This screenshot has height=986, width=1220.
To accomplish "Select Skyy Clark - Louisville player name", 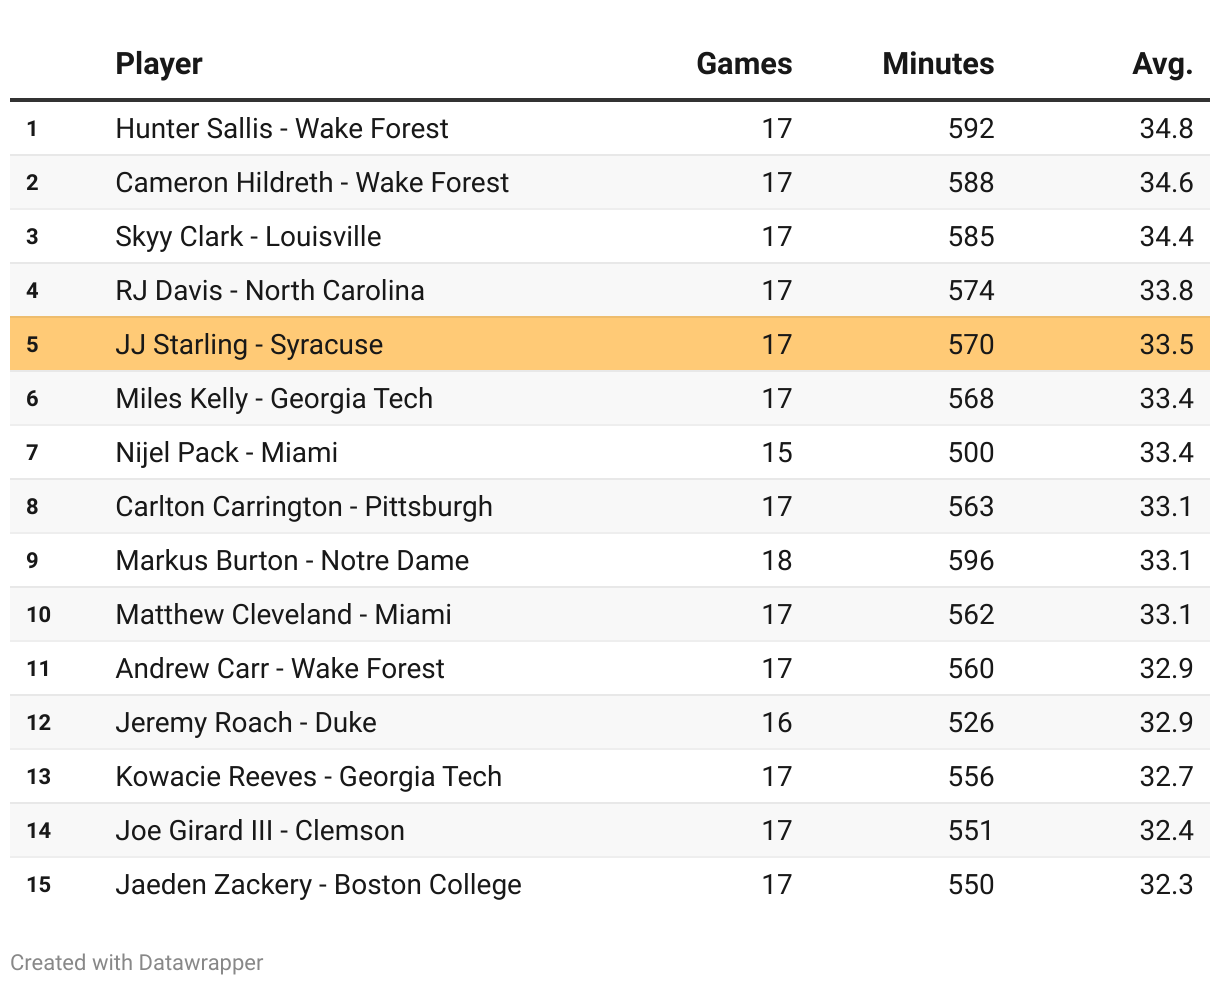I will [x=248, y=237].
